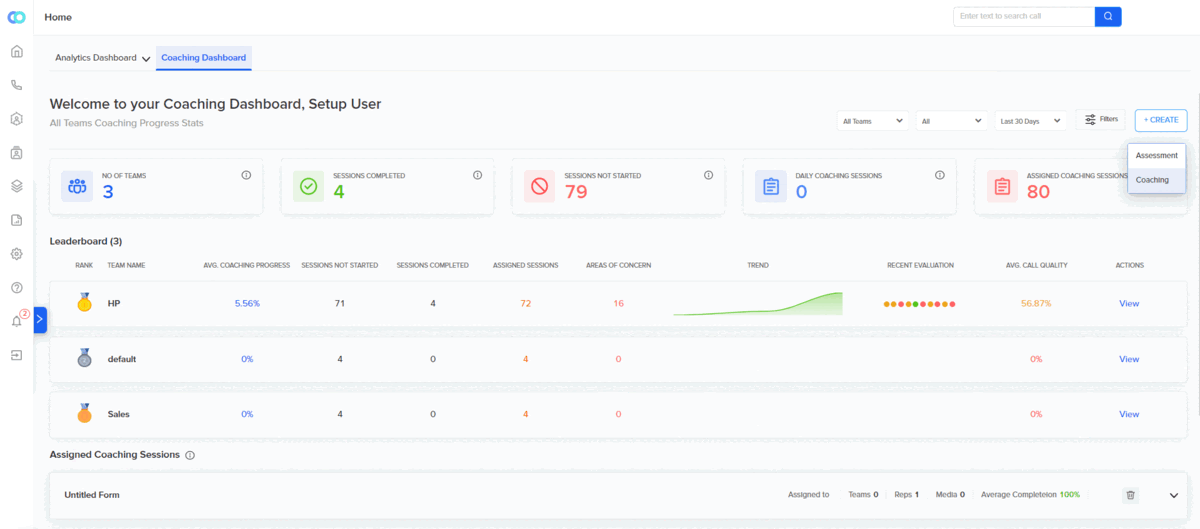Click View link for Sales team
The image size is (1200, 529).
[1129, 414]
